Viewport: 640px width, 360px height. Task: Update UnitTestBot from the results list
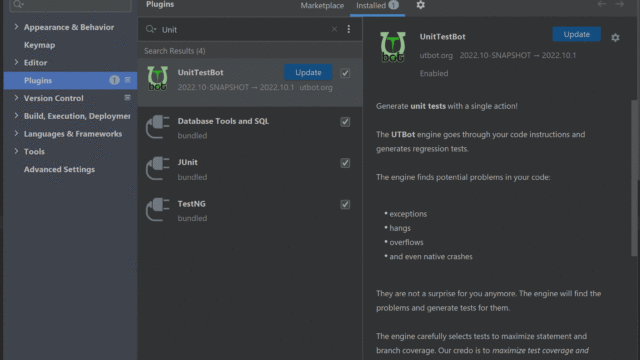coord(308,72)
